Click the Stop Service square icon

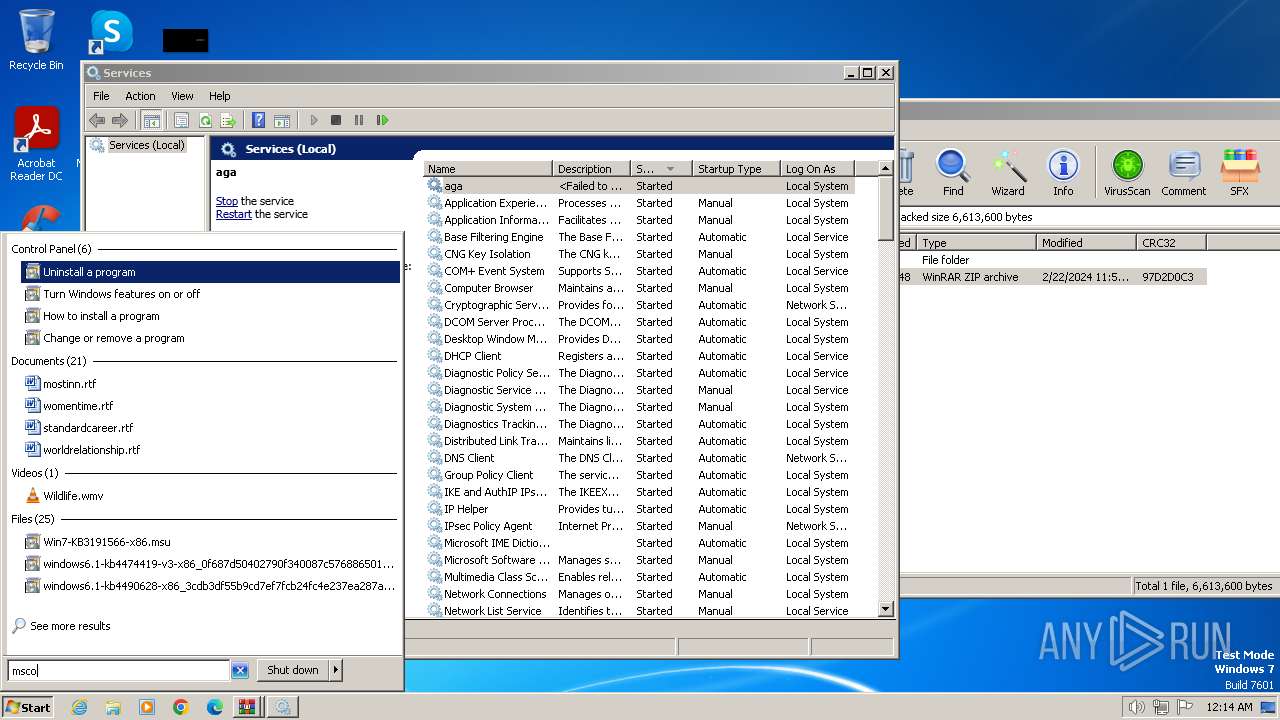pos(336,120)
